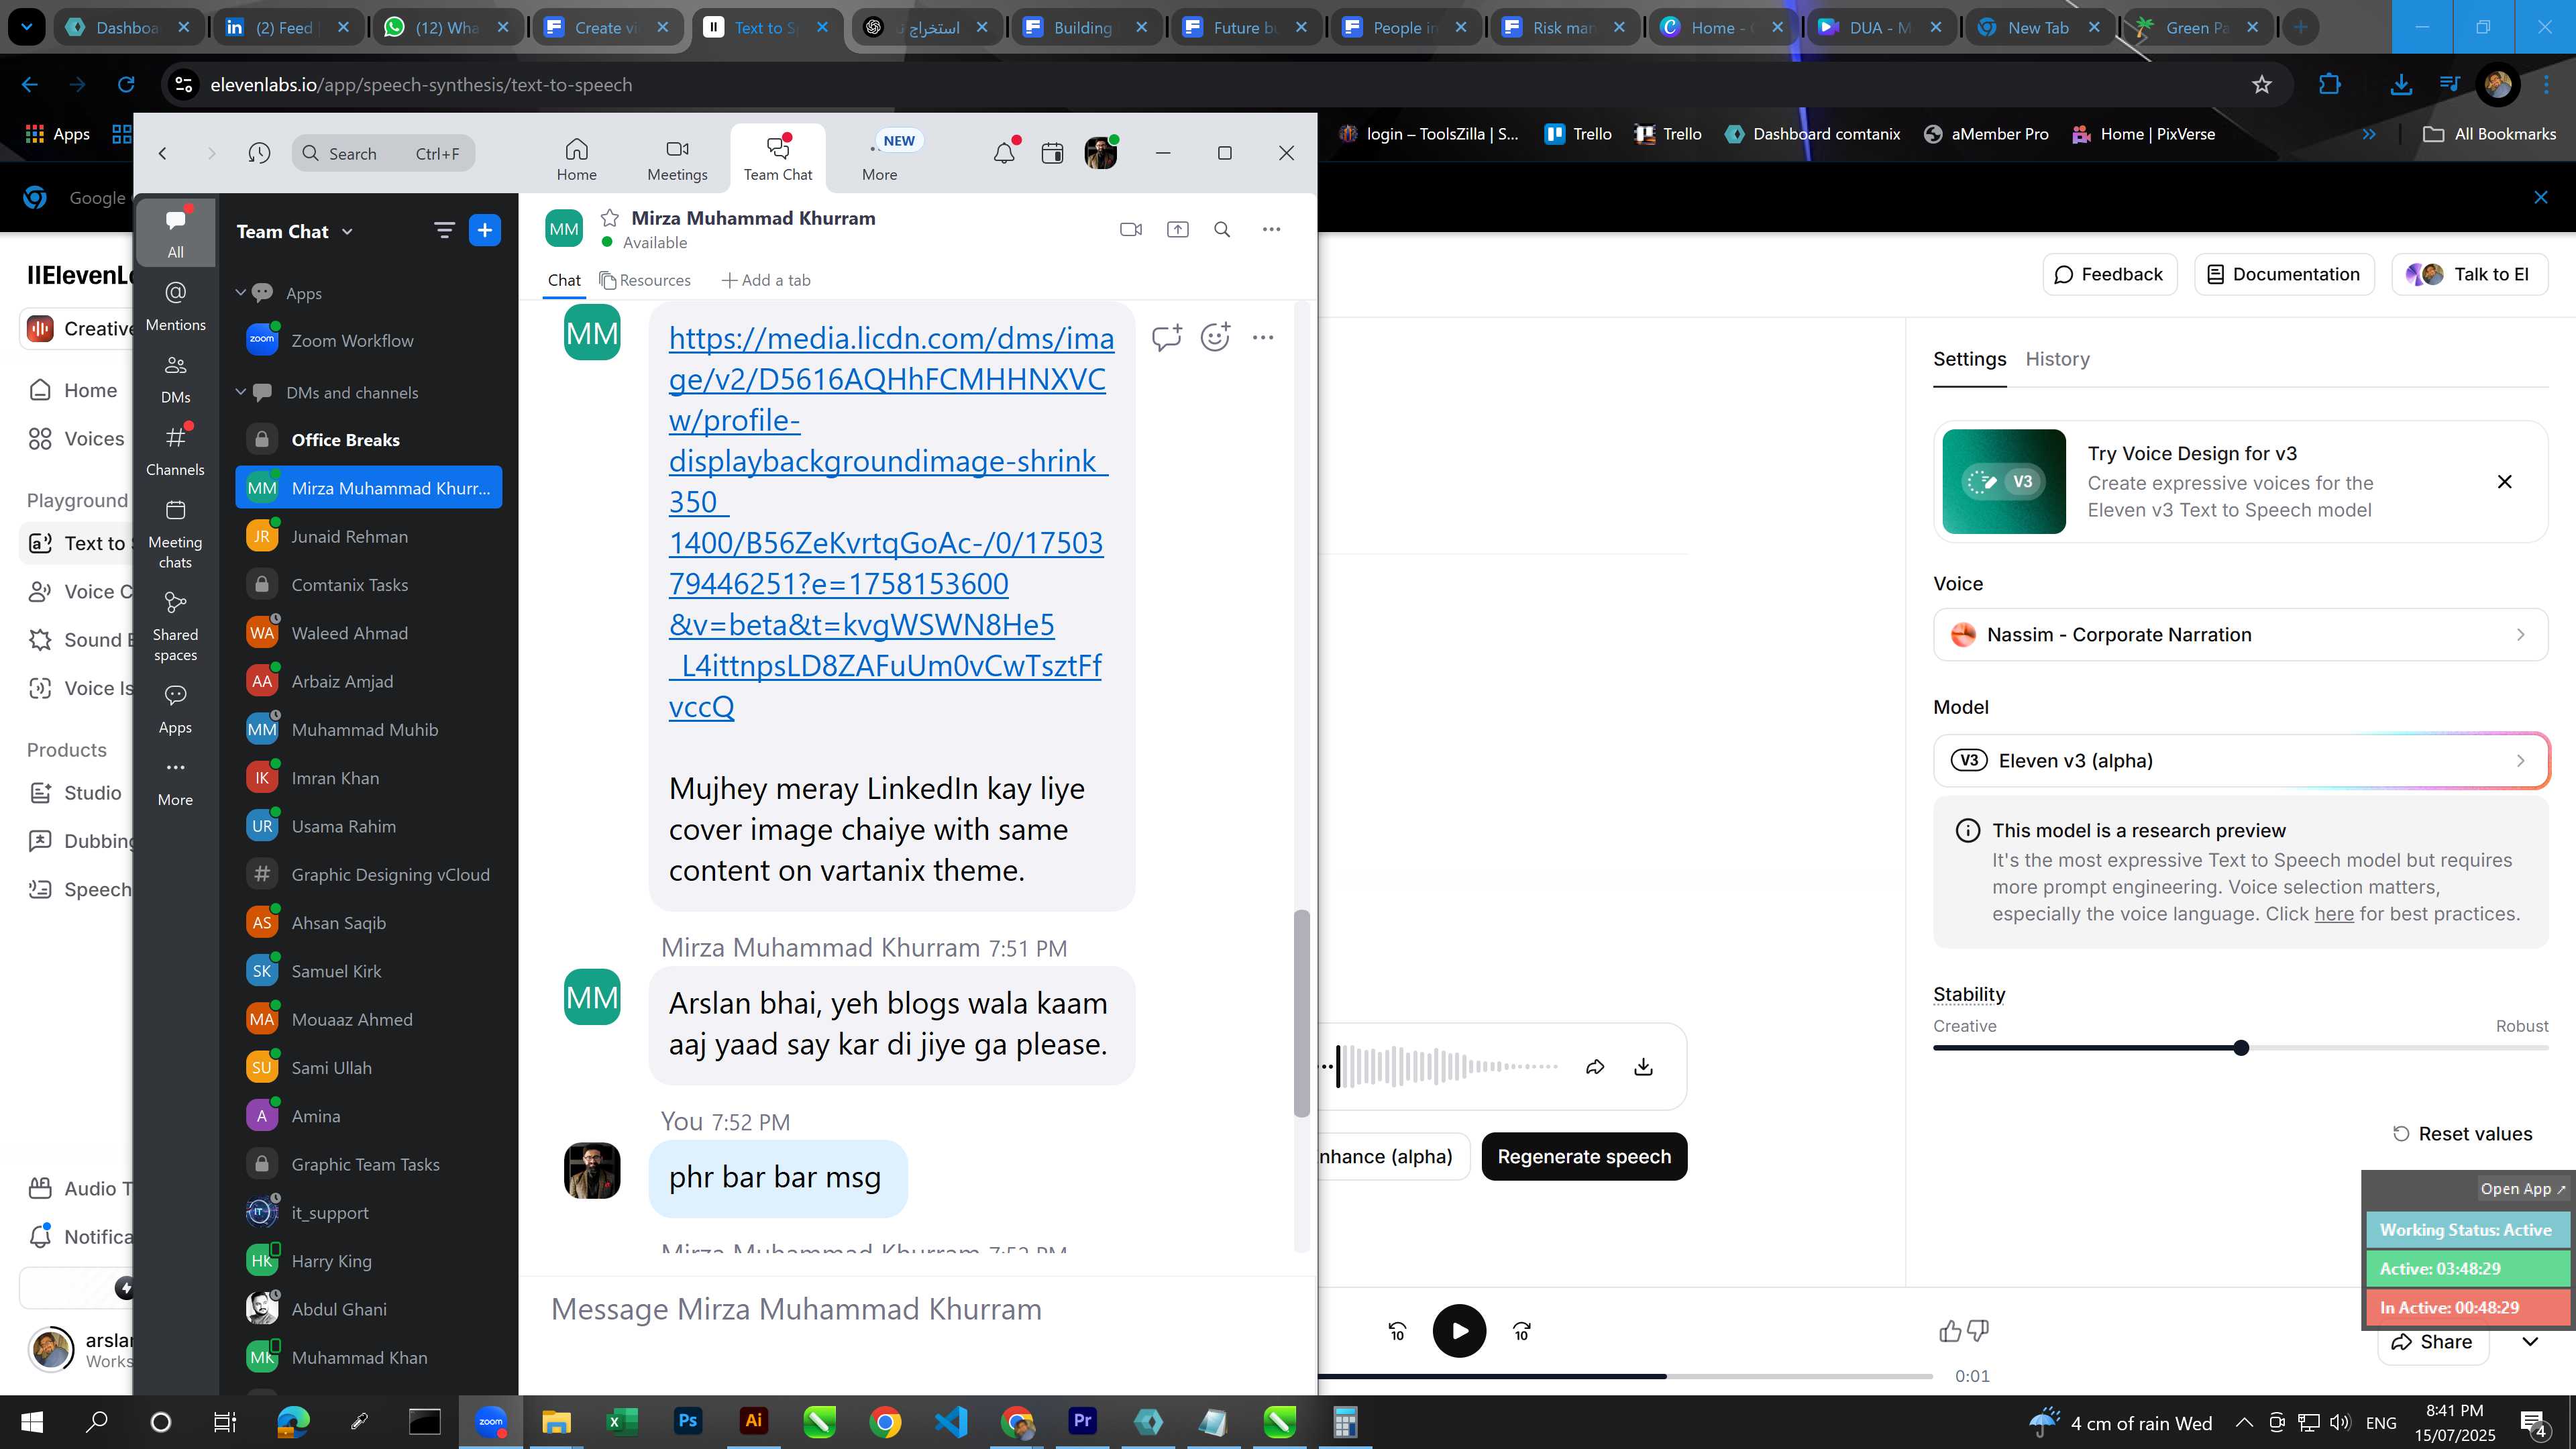The width and height of the screenshot is (2576, 1449).
Task: Bookmark this page with the star icon
Action: pyautogui.click(x=2262, y=85)
